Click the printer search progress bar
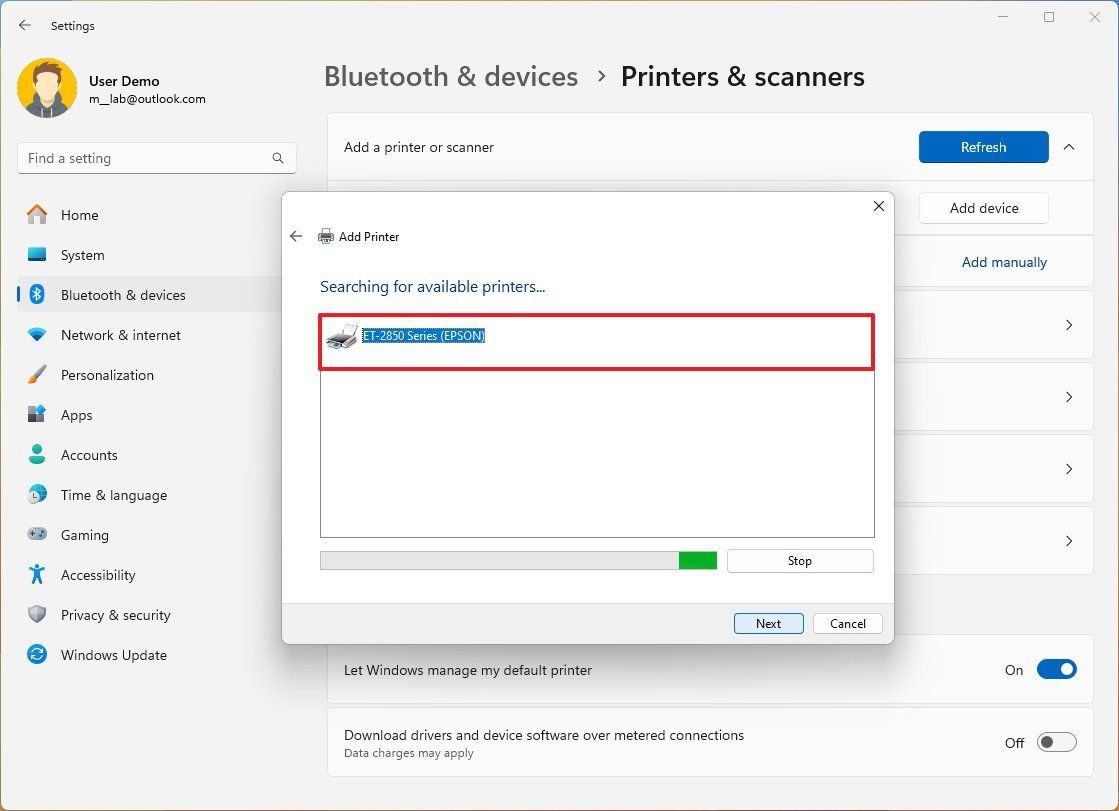 (x=518, y=560)
